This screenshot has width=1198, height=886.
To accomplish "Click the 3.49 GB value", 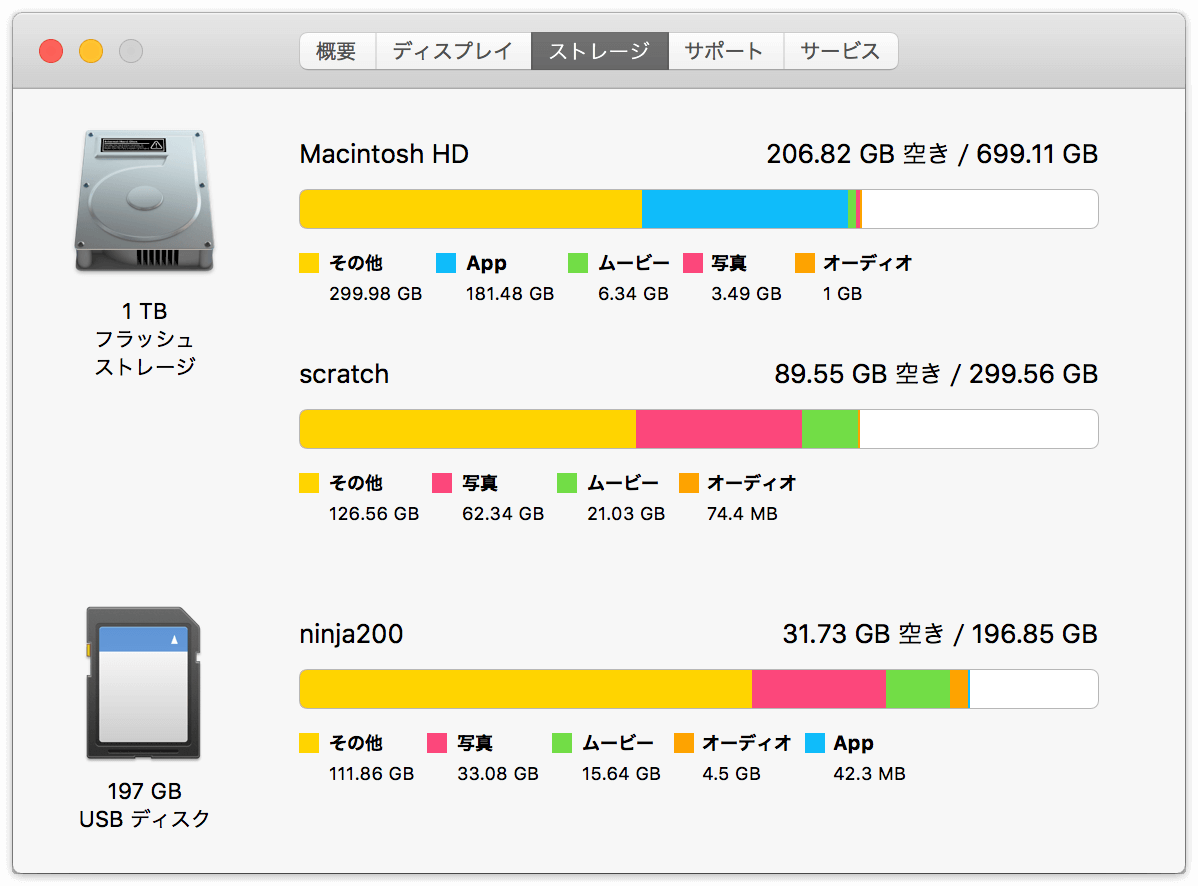I will (746, 294).
